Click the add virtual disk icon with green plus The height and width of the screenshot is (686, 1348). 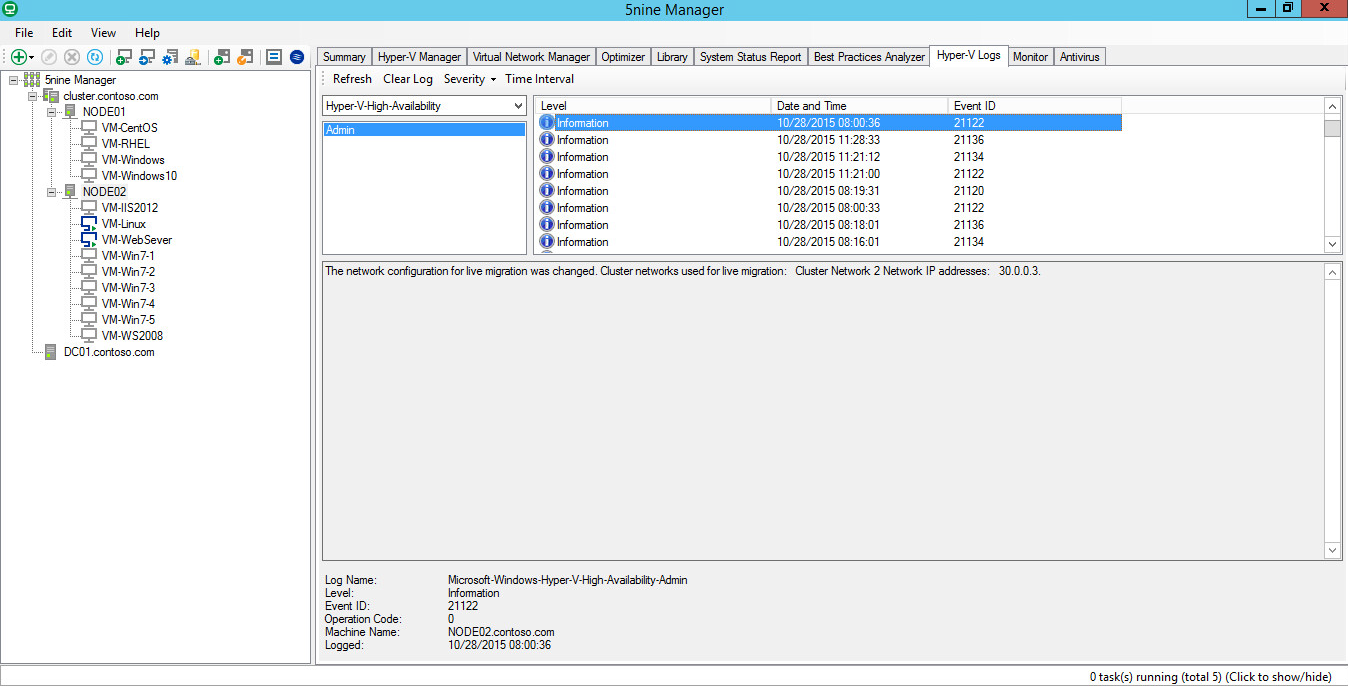pos(222,57)
